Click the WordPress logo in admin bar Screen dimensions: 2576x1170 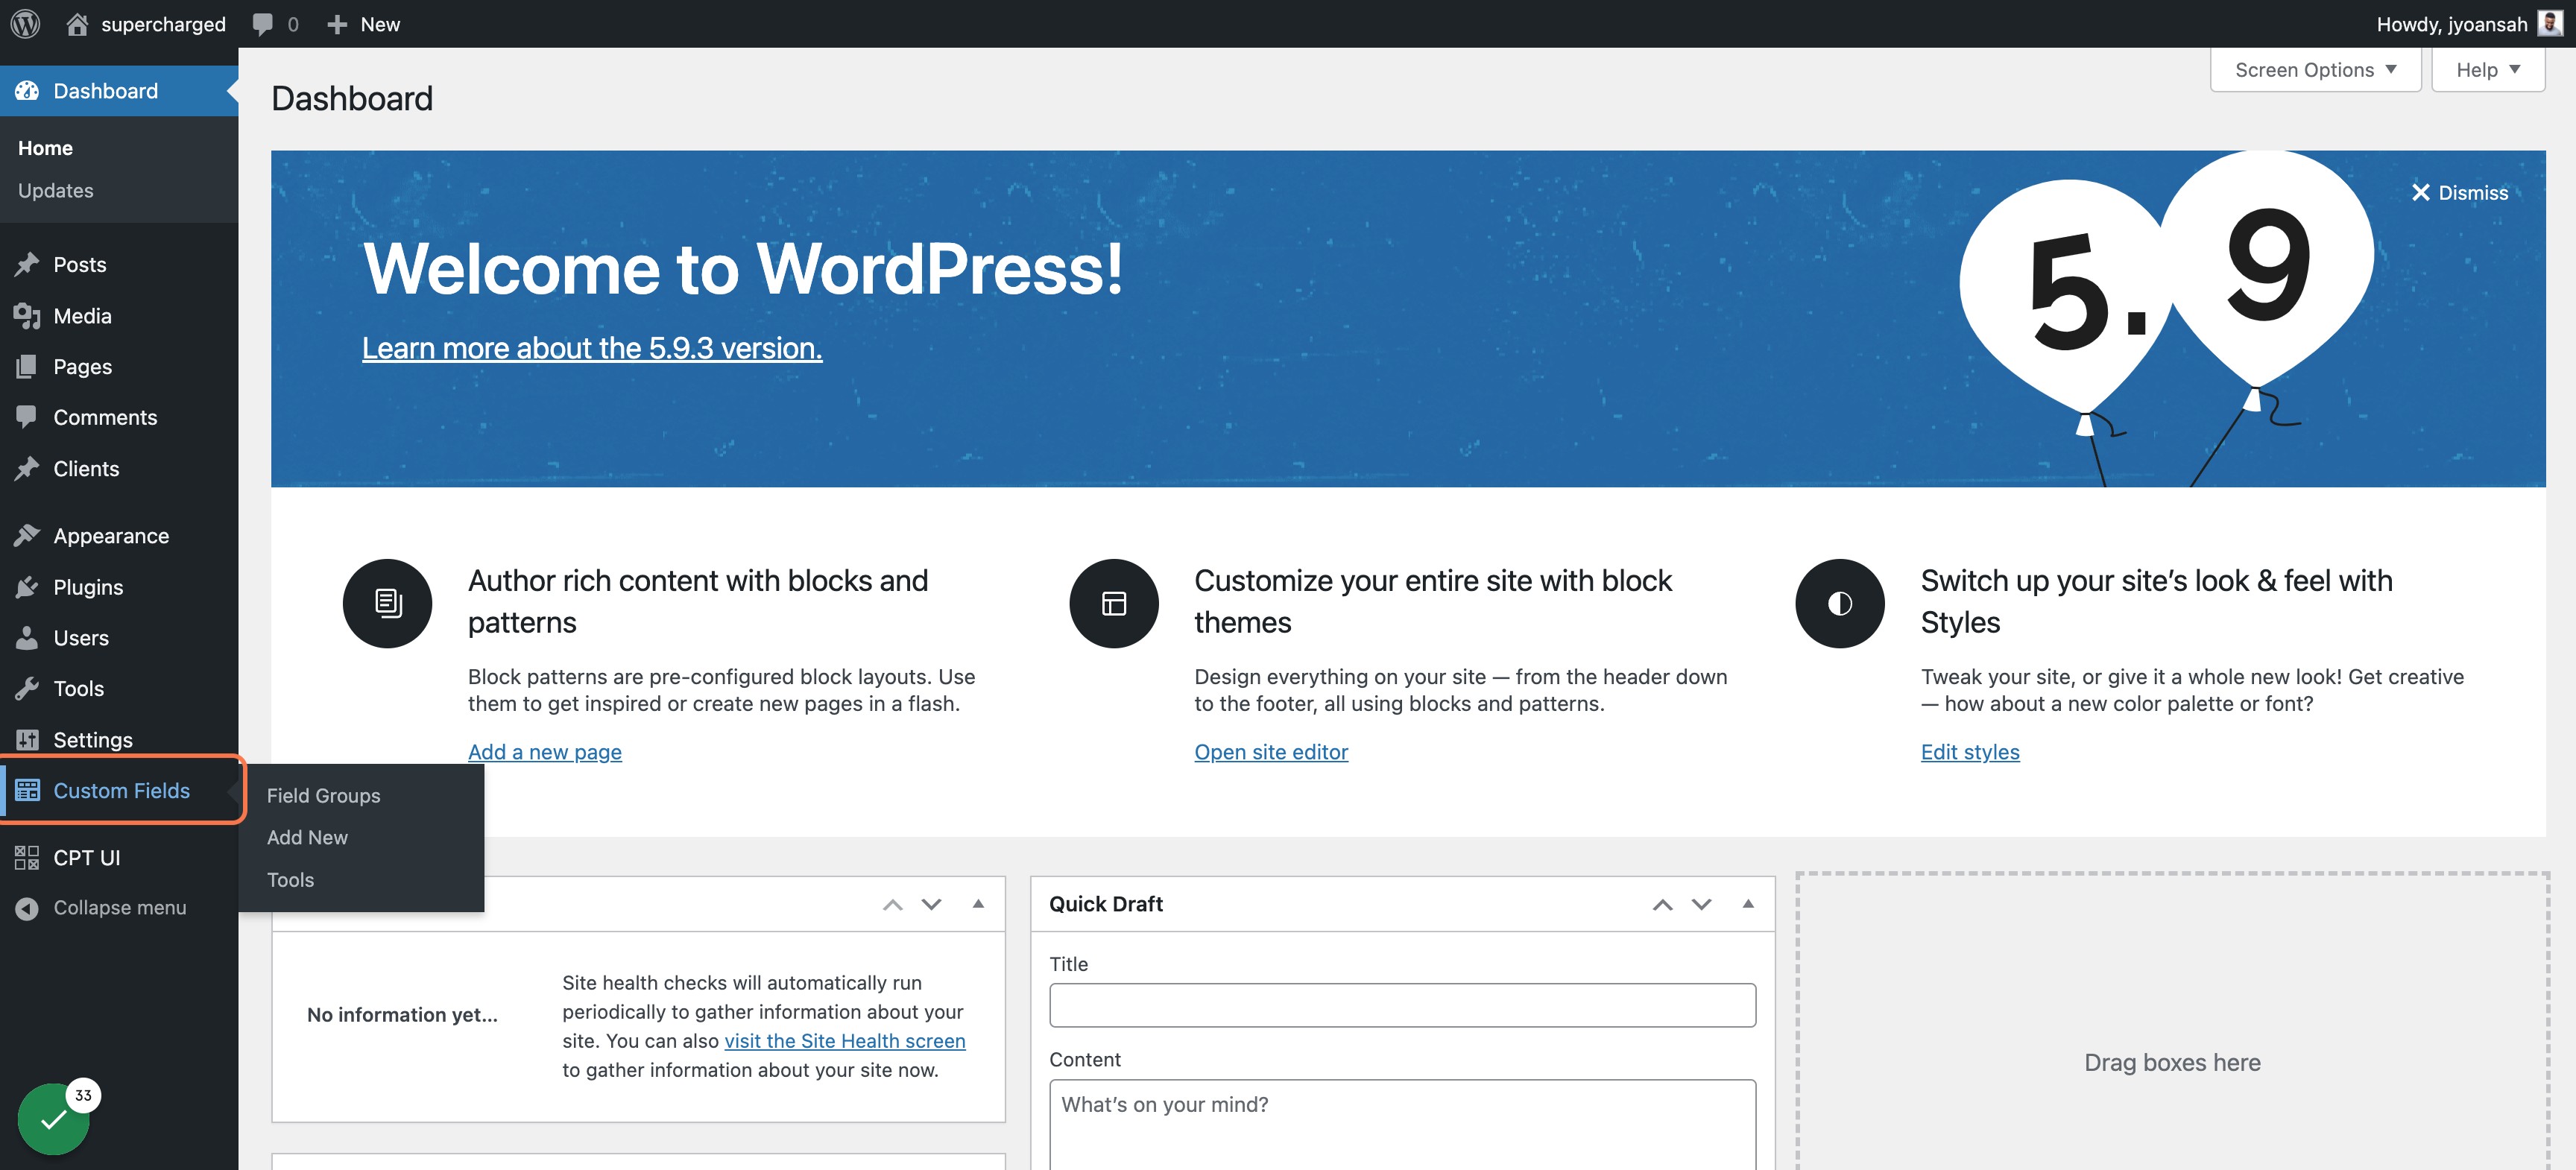[x=25, y=24]
